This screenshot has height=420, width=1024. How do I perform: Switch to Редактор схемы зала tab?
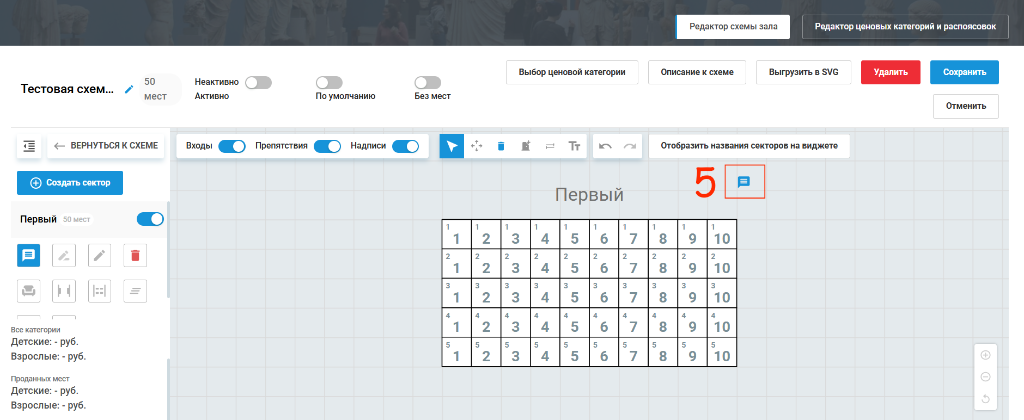tap(733, 27)
